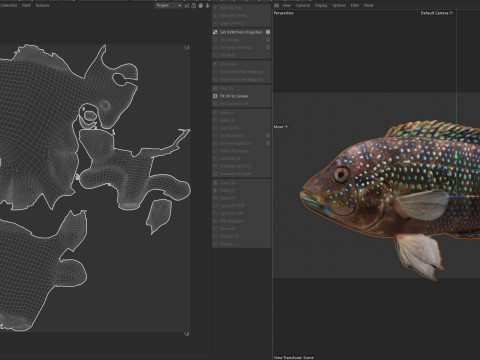Screen dimensions: 480x360
Task: Choose Remove UV Pins in command list
Action: (242, 15)
